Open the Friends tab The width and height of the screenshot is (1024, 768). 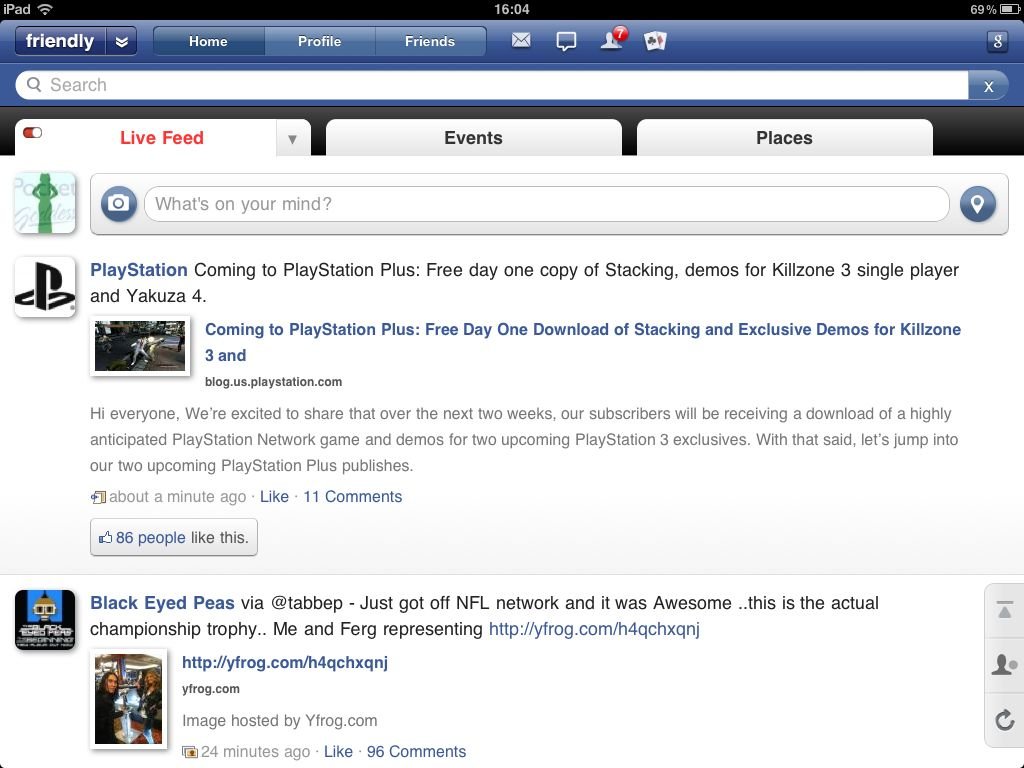[x=430, y=41]
